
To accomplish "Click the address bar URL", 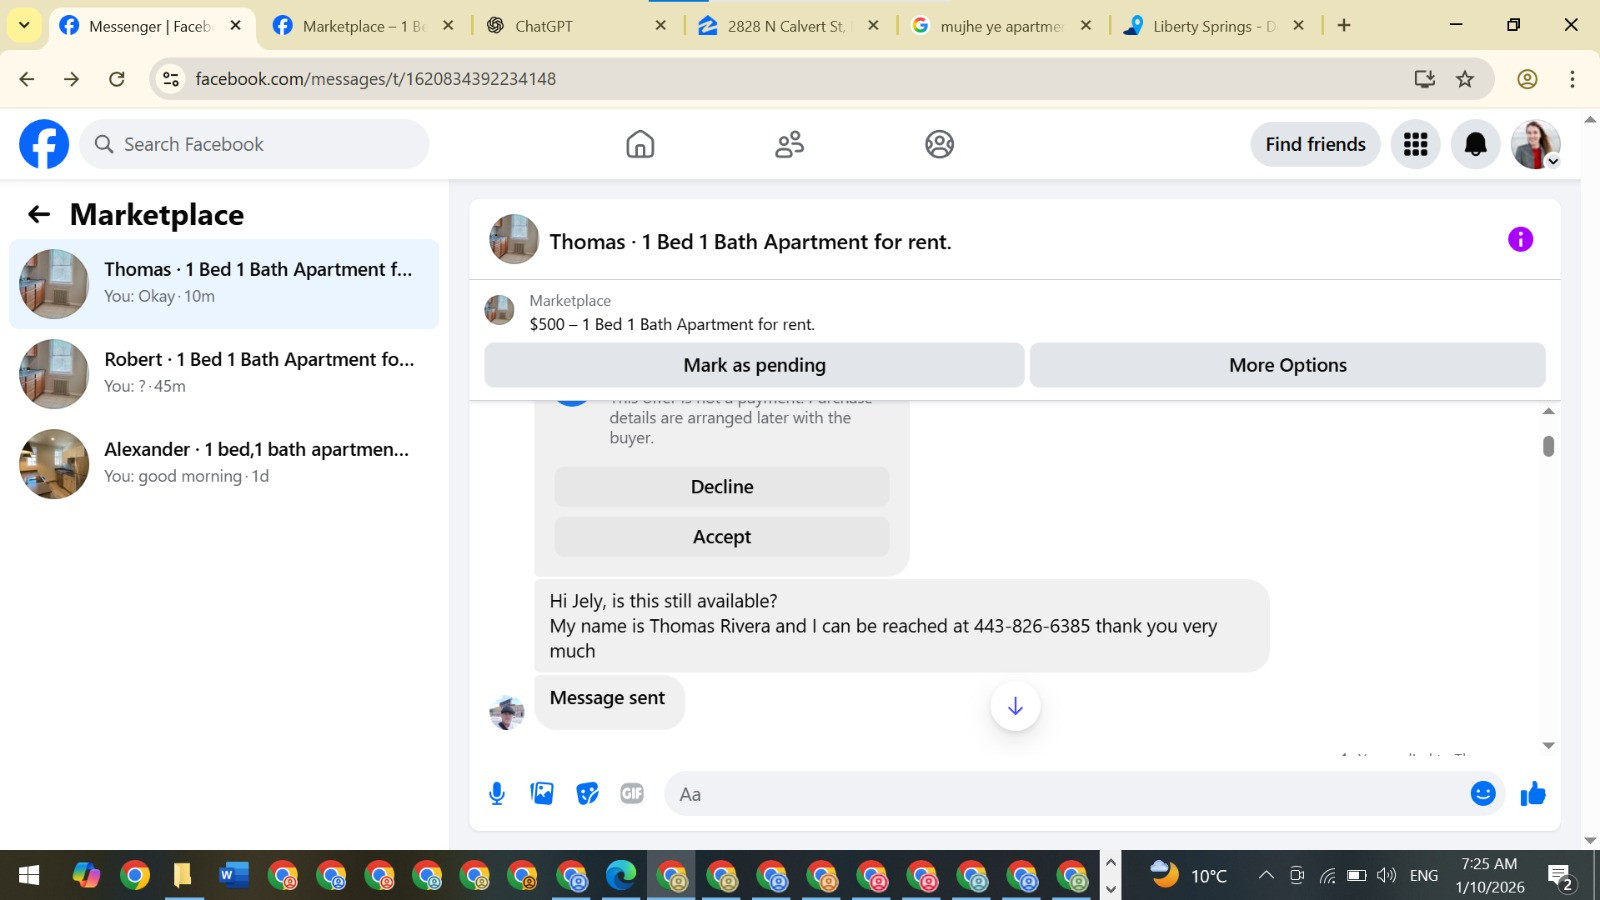I will 375,79.
